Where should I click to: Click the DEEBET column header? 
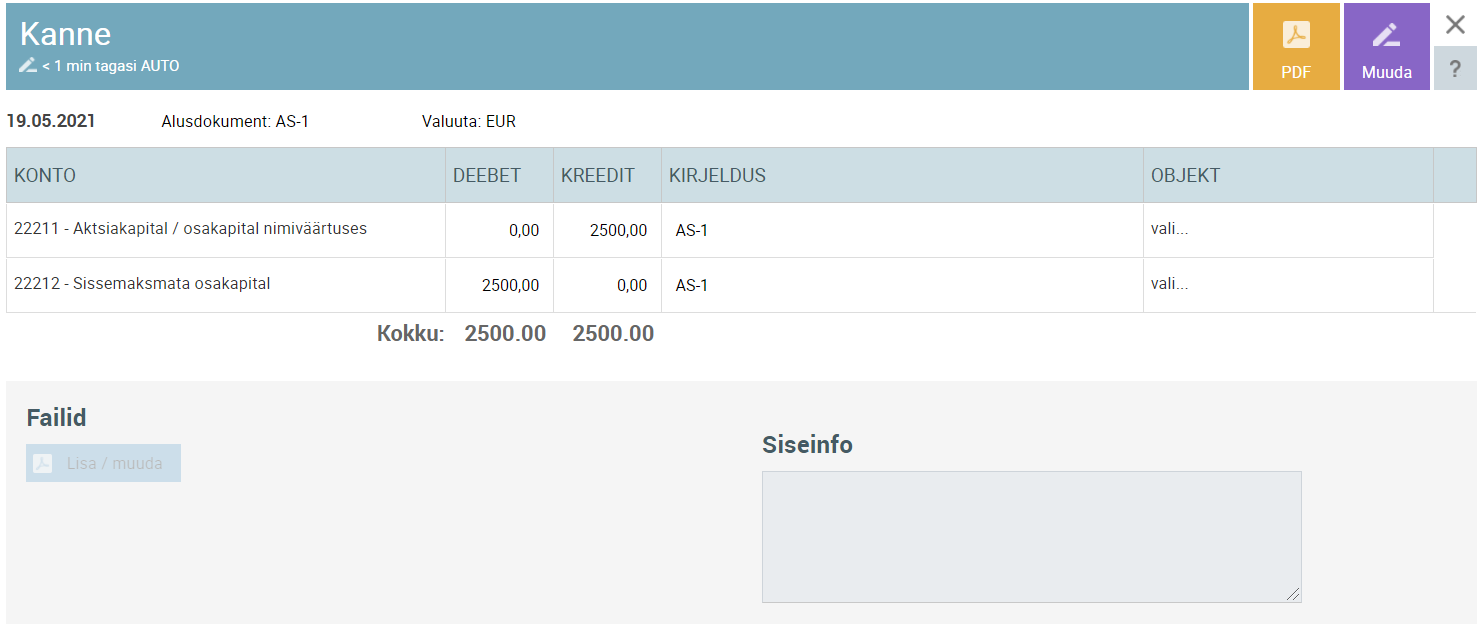click(x=487, y=176)
